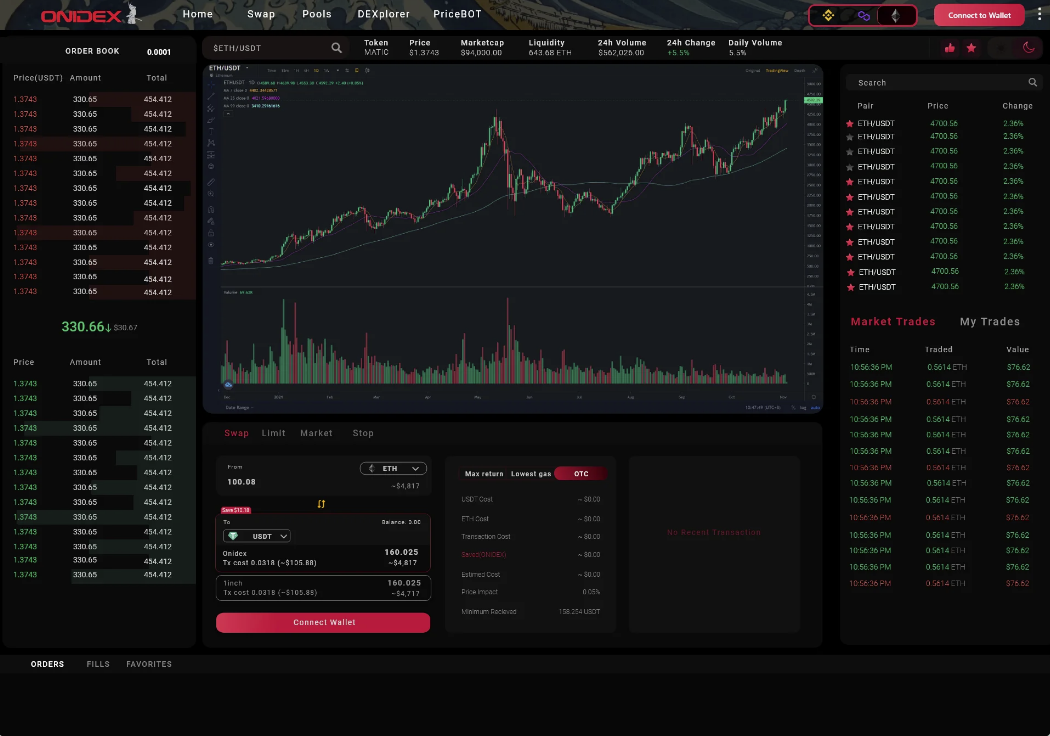Click the Price(USDT) order book column header

click(38, 78)
